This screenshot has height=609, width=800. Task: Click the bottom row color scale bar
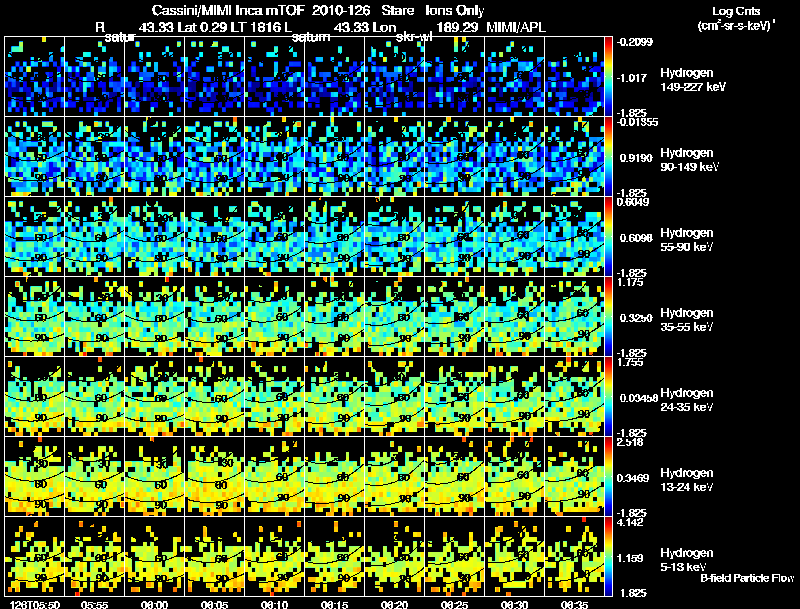click(x=608, y=556)
